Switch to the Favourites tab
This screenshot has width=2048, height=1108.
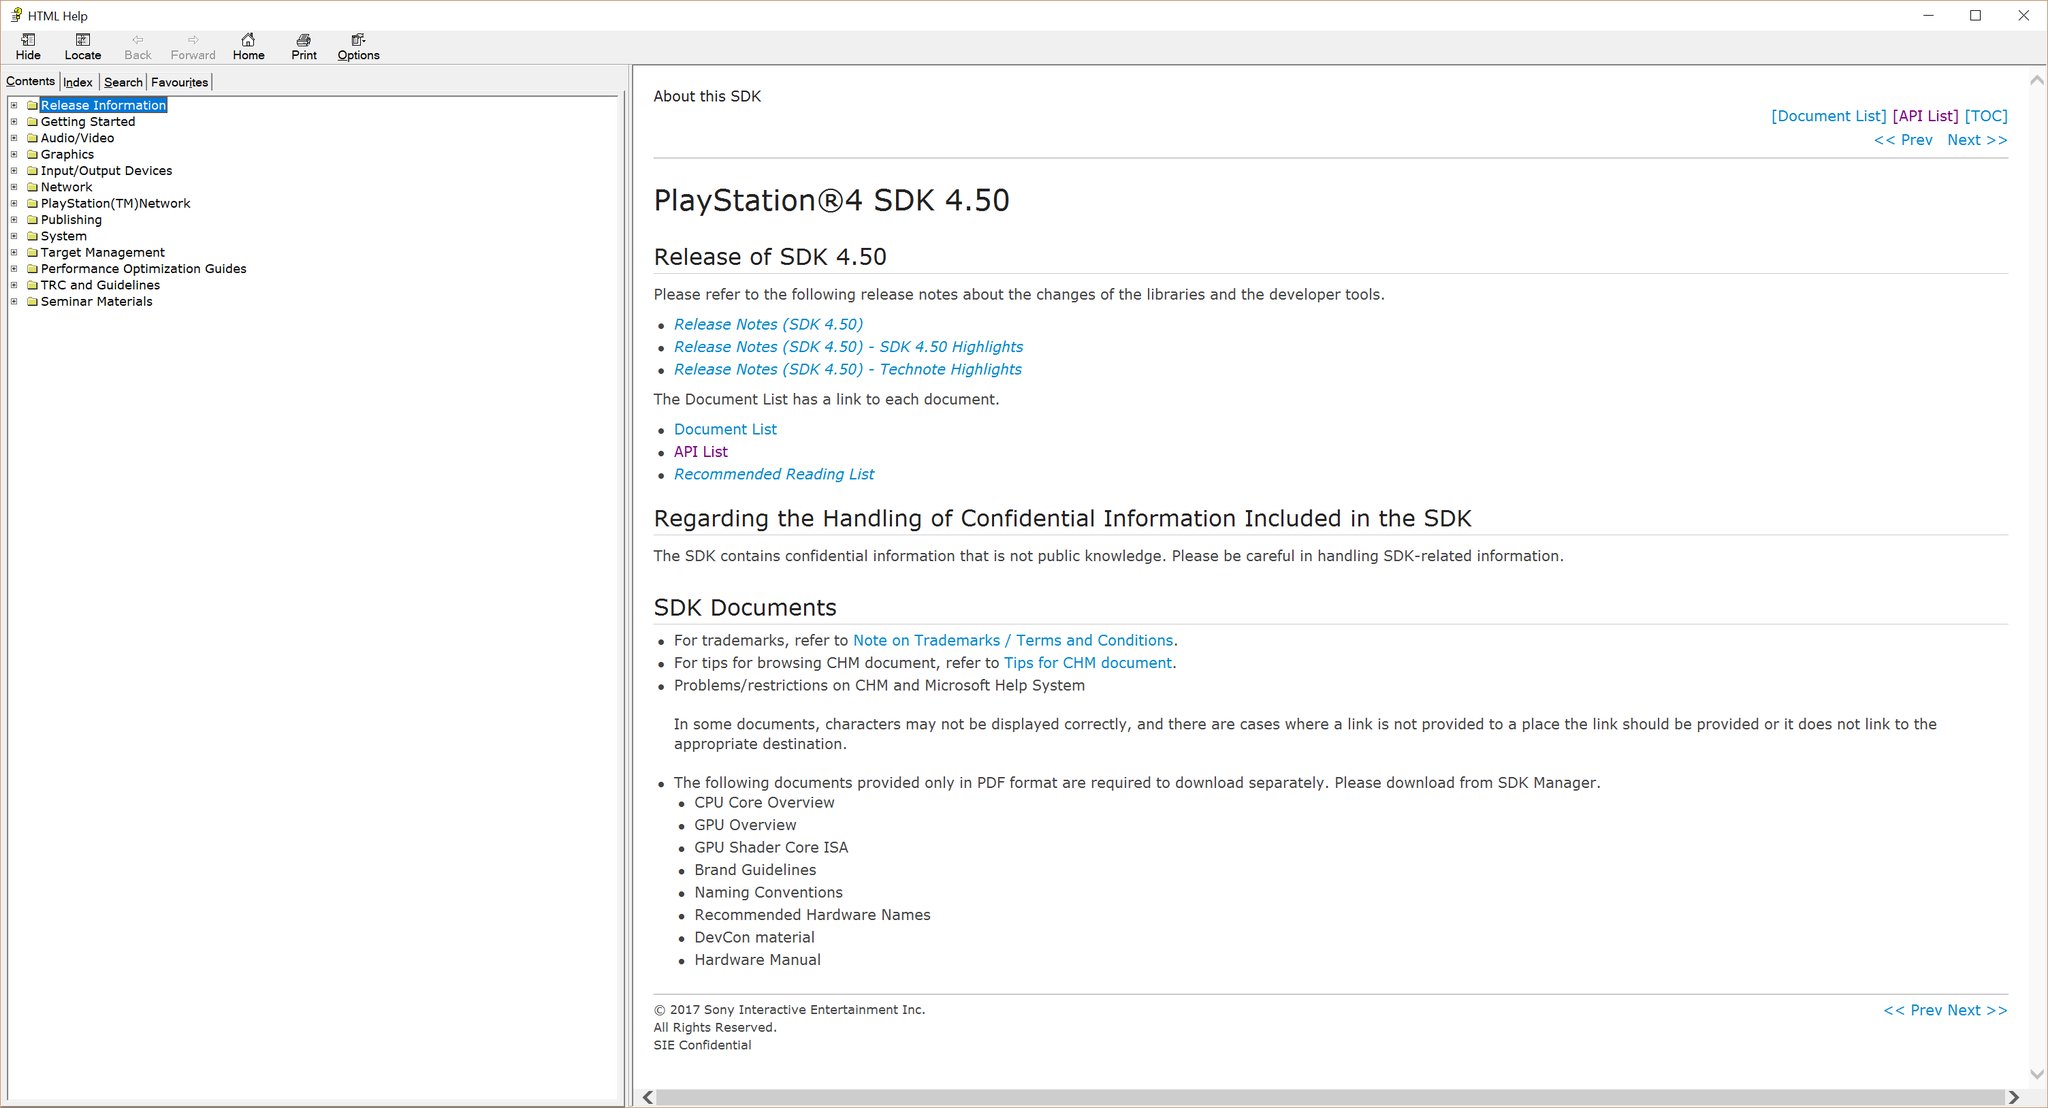[x=179, y=82]
